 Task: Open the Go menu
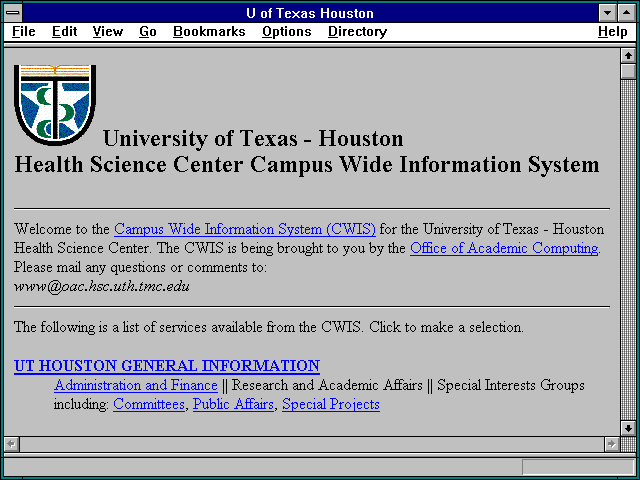pos(148,32)
